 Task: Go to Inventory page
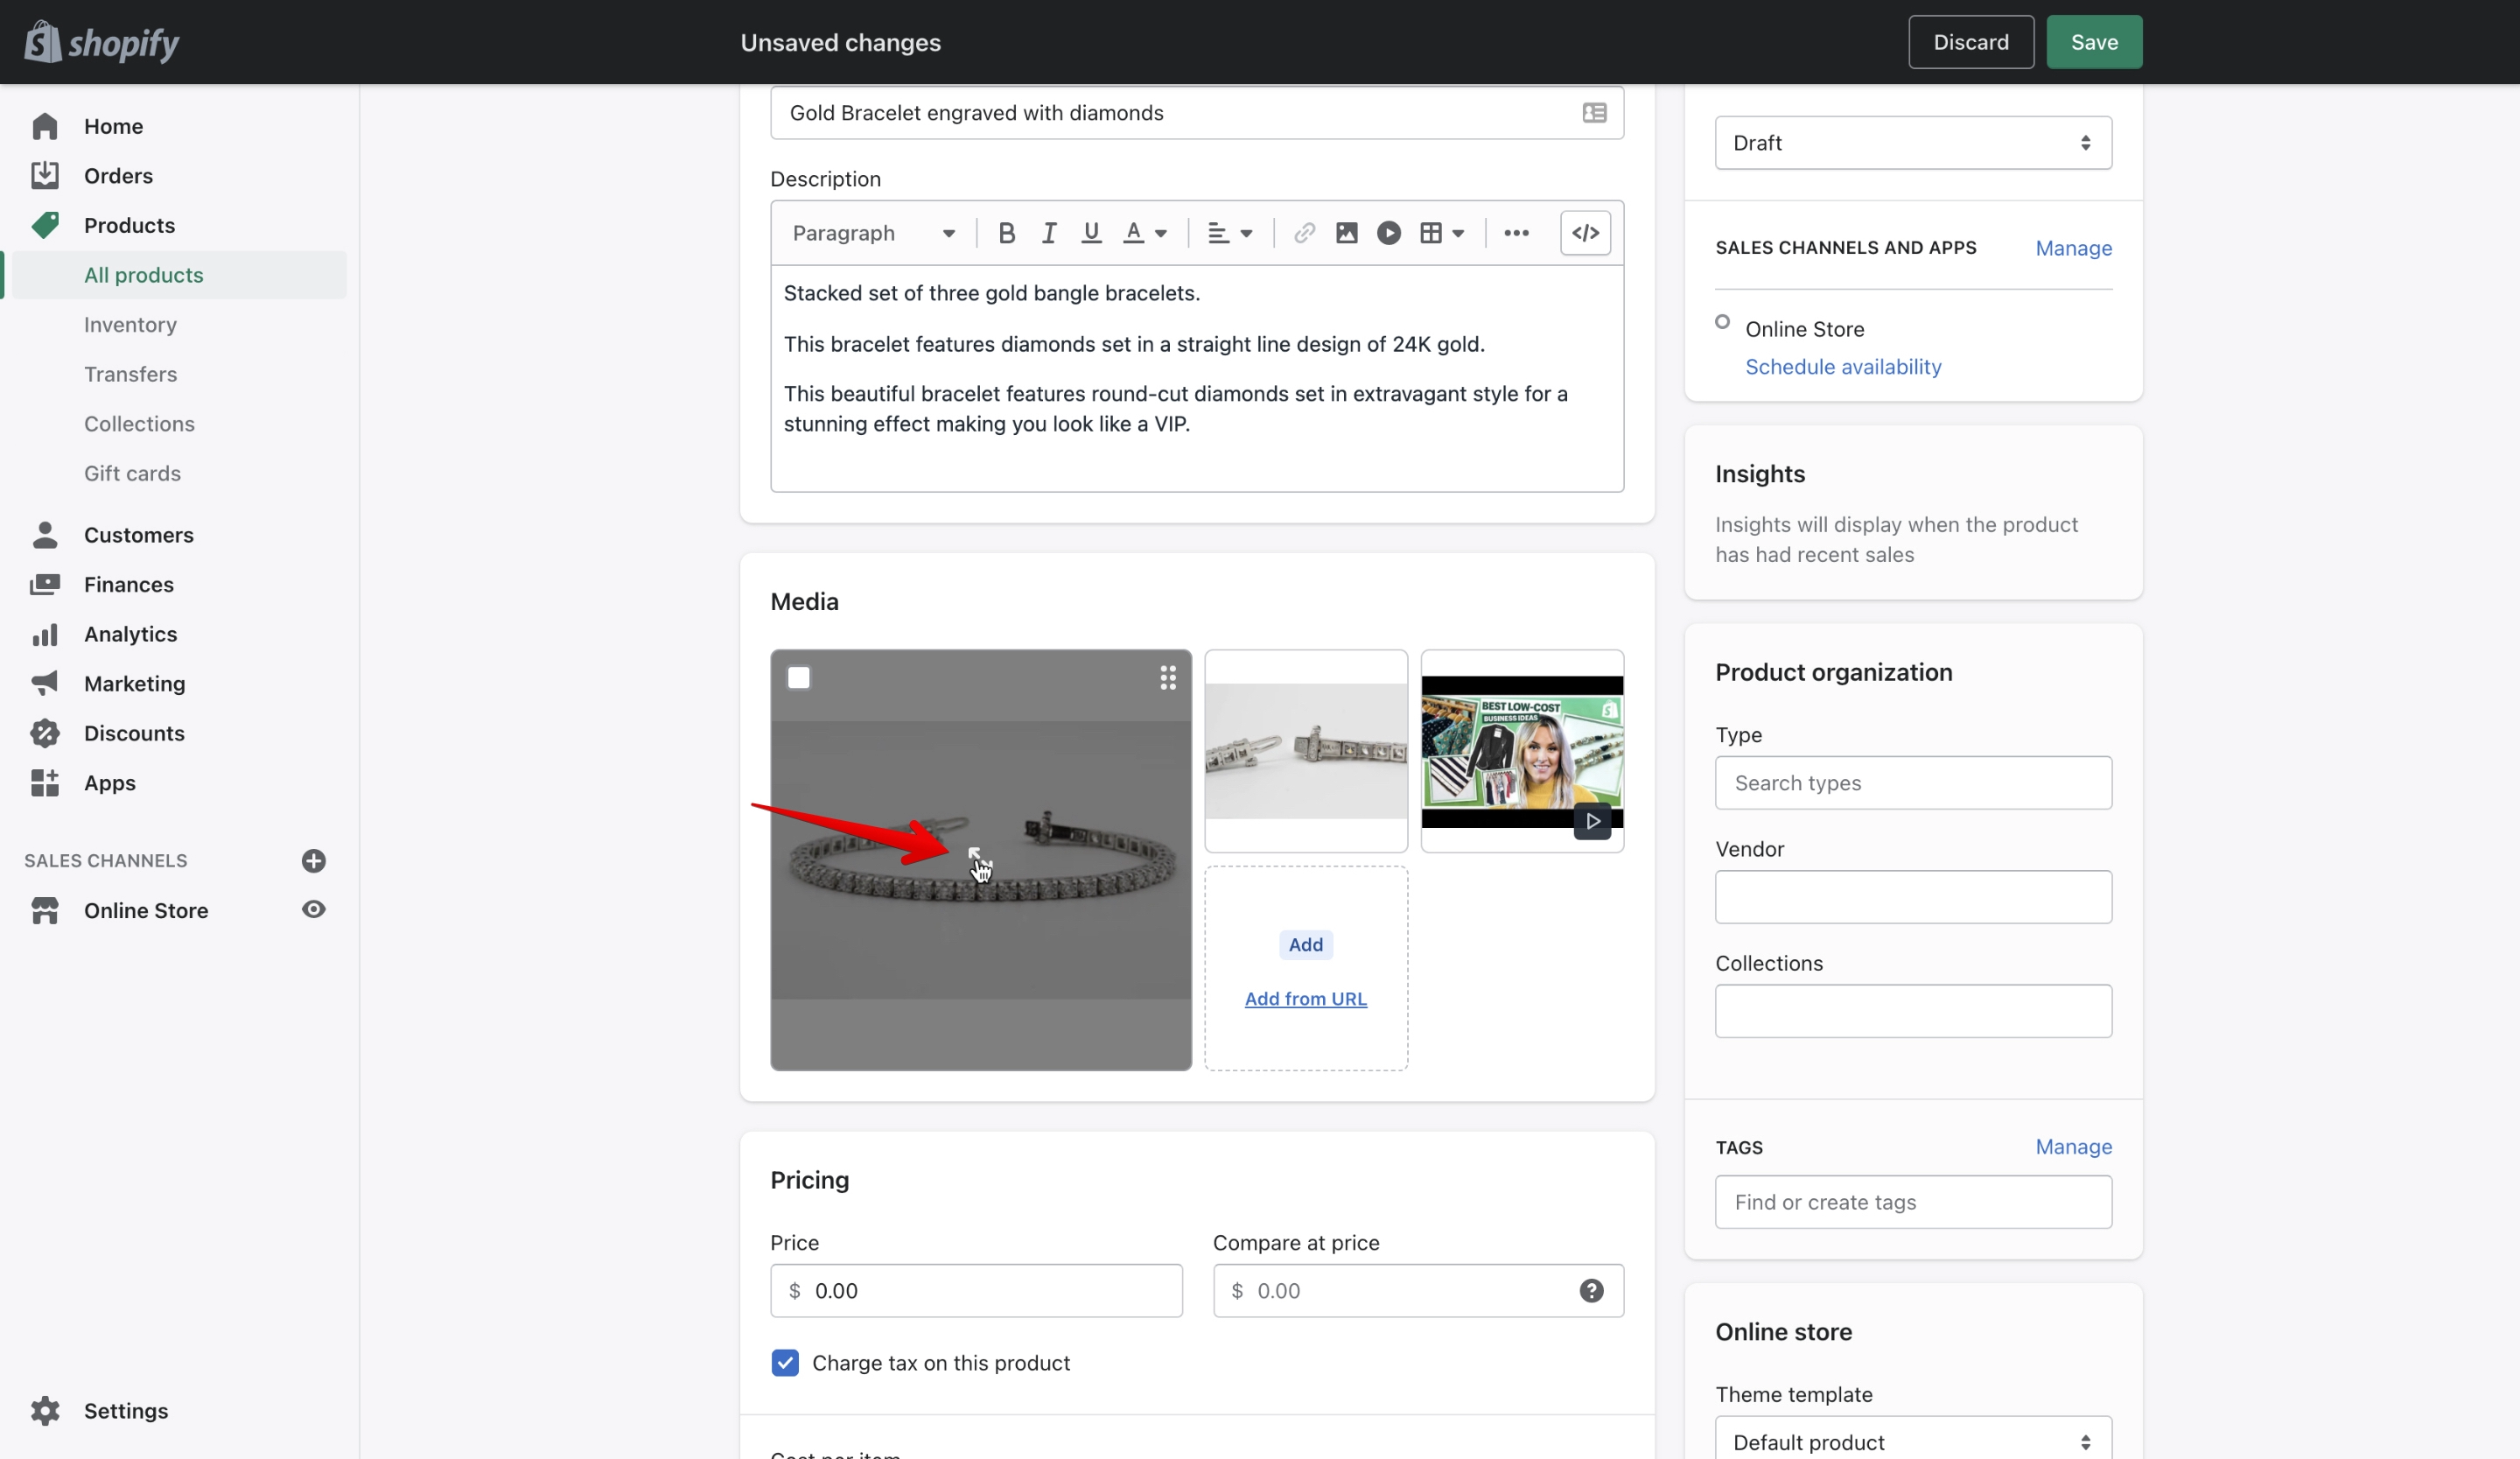[x=130, y=325]
